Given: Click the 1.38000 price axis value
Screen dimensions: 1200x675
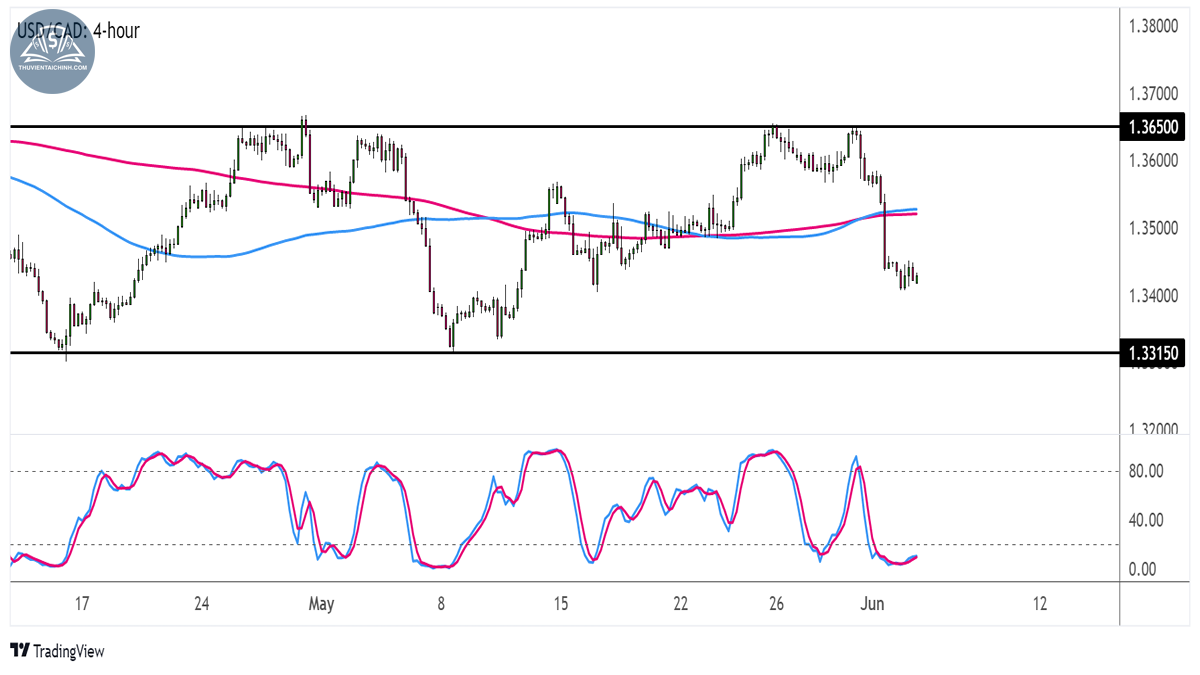Looking at the screenshot, I should pyautogui.click(x=1151, y=27).
